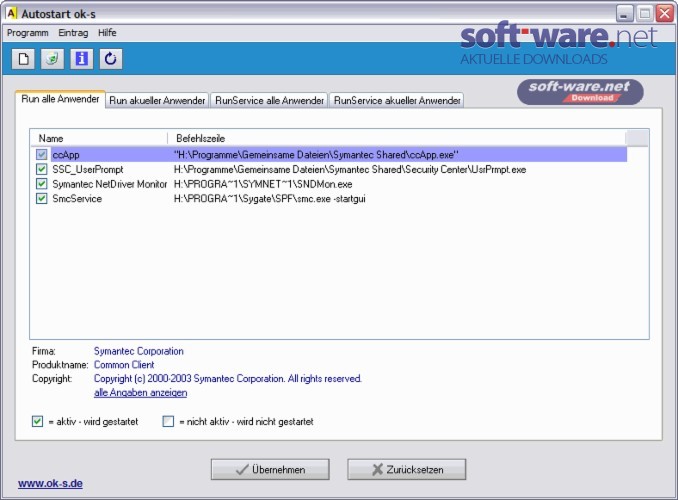Switch to Run akueller Anwender tab

pos(157,100)
